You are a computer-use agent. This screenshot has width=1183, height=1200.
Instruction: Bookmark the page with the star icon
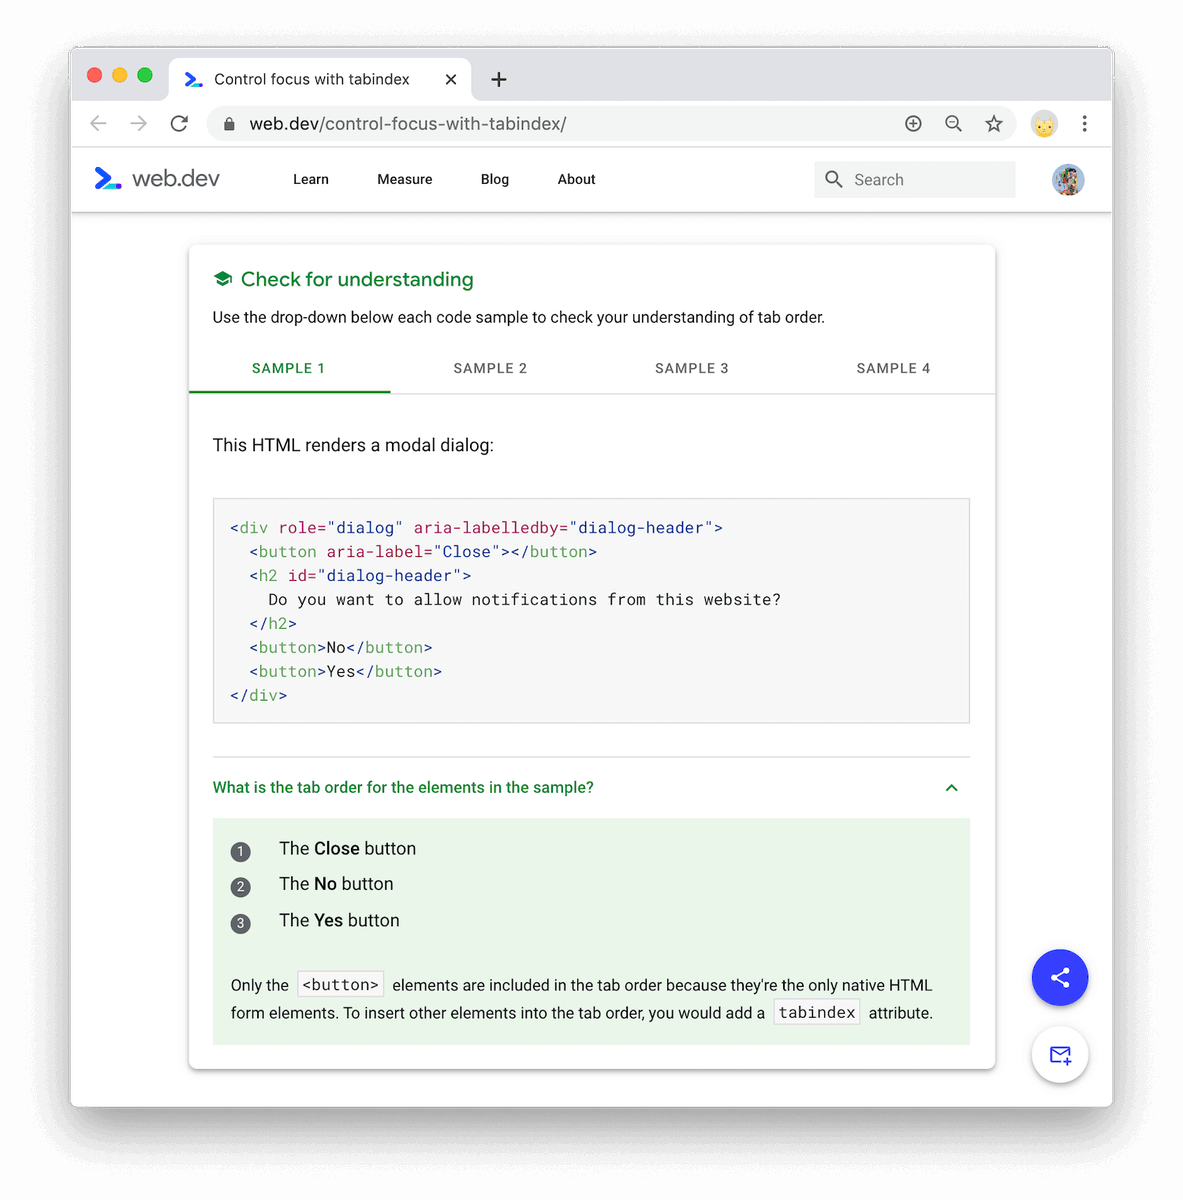(x=993, y=123)
